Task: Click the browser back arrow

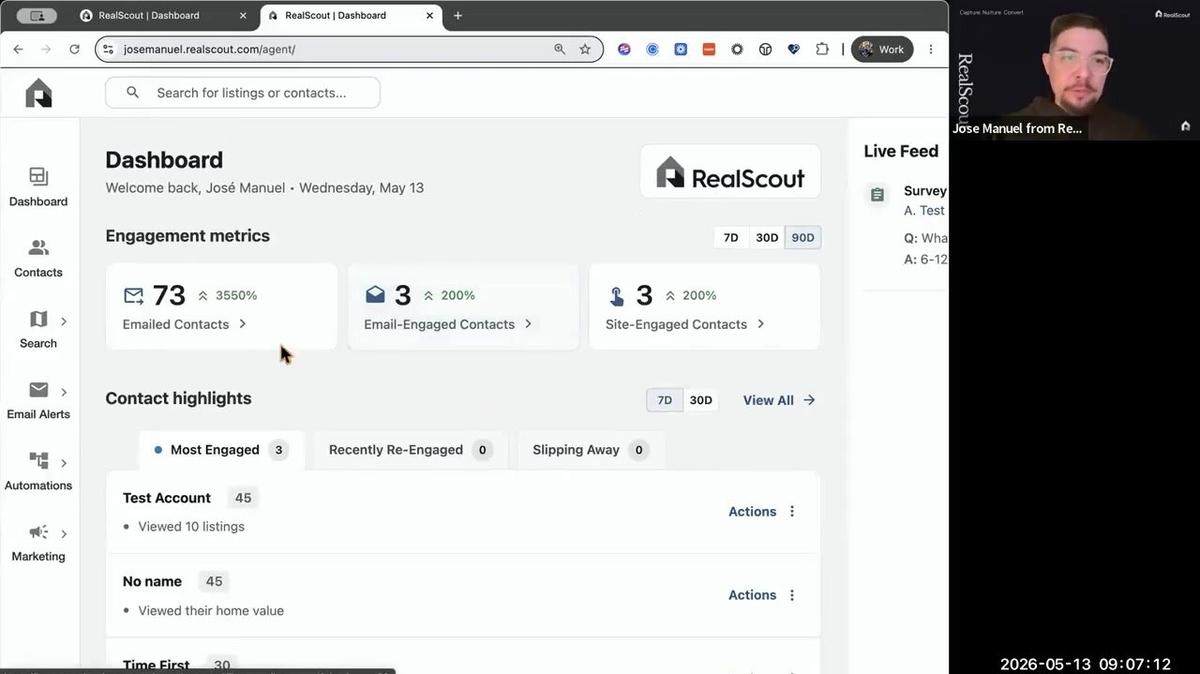Action: tap(18, 49)
